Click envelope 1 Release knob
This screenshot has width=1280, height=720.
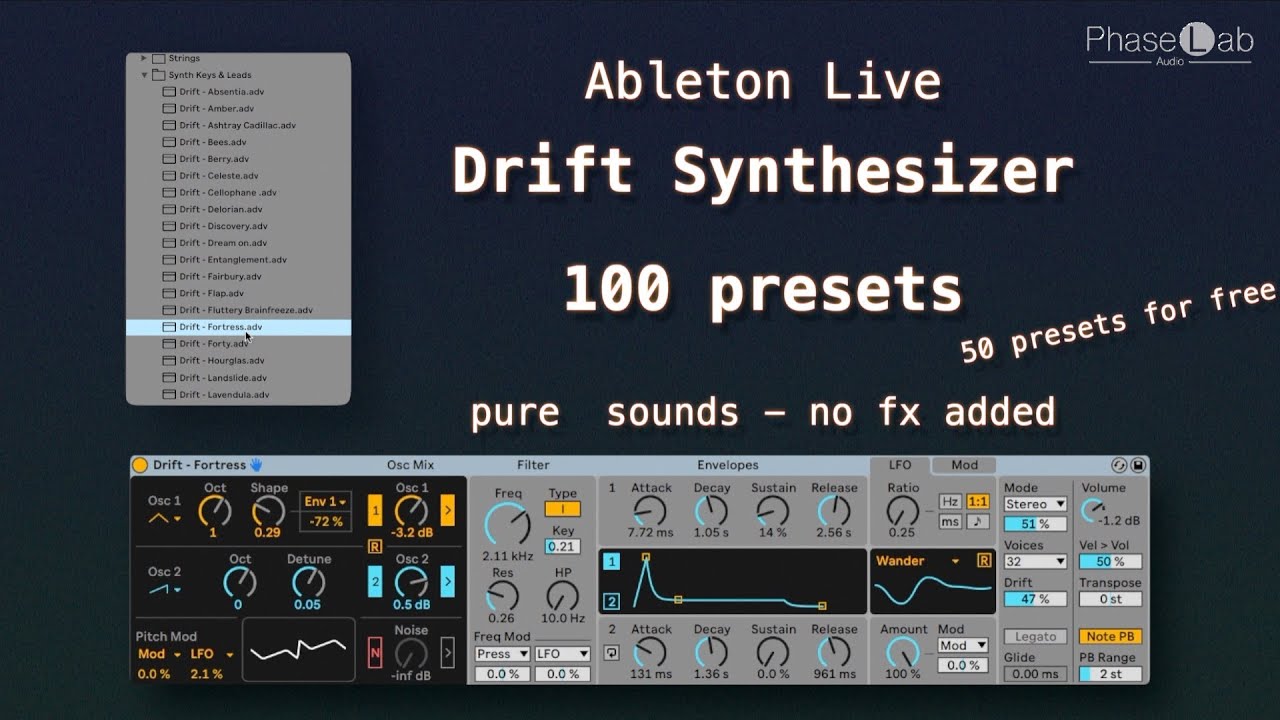pos(834,511)
